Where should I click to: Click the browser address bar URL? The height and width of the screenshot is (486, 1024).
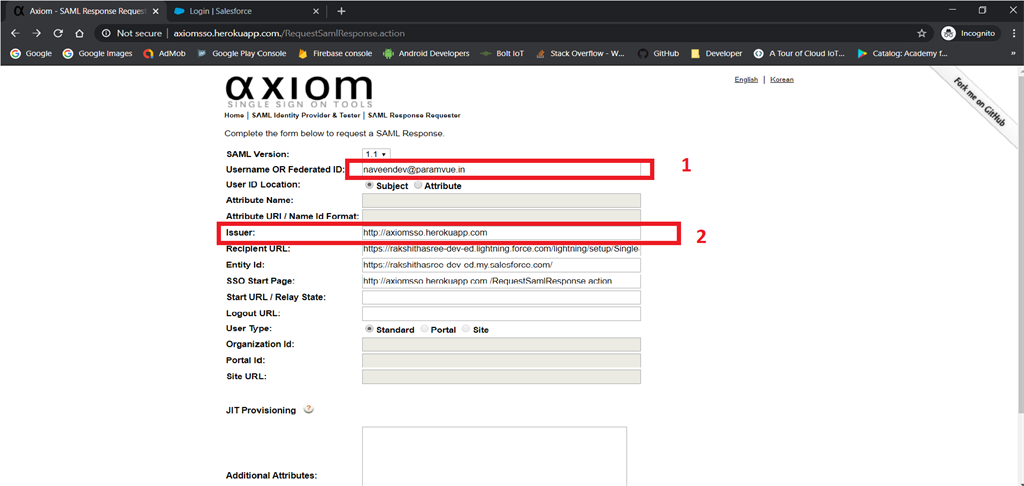tap(290, 33)
